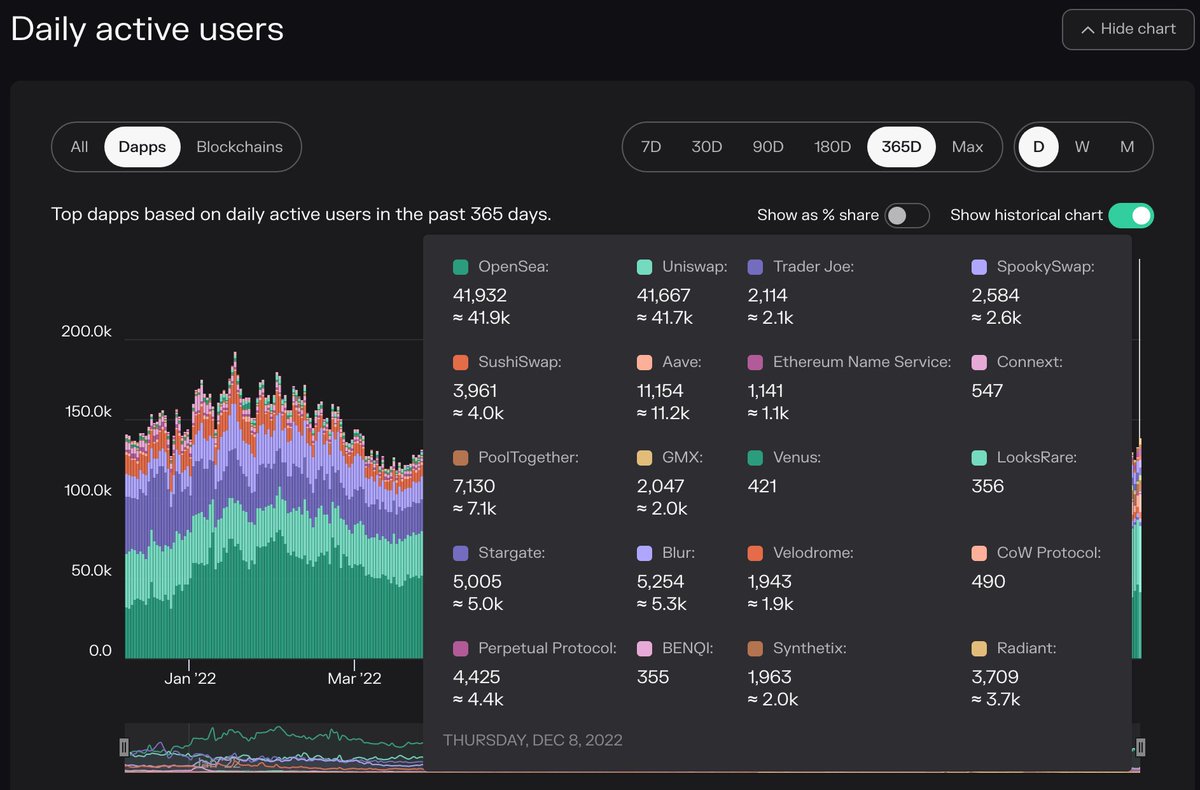The width and height of the screenshot is (1200, 790).
Task: Click the OpenSea value 41,932
Action: tap(480, 296)
